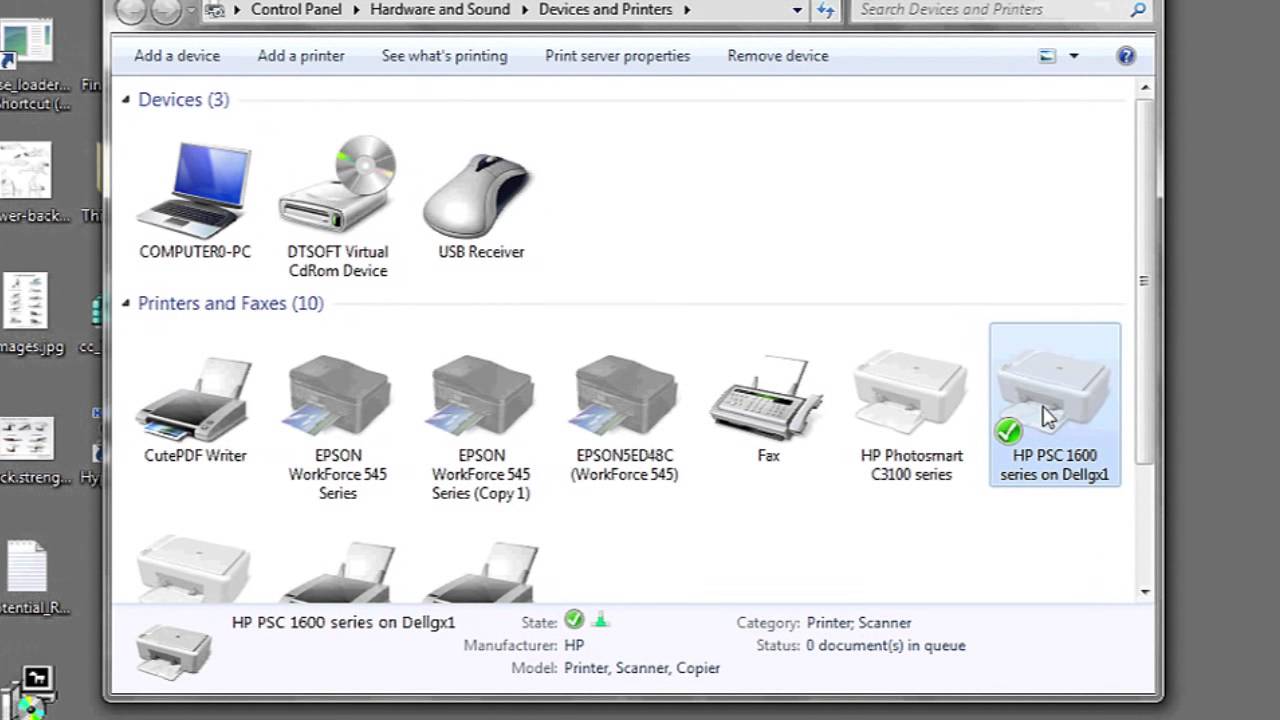Image resolution: width=1280 pixels, height=720 pixels.
Task: Click the refresh arrows button beside address bar
Action: click(x=825, y=10)
